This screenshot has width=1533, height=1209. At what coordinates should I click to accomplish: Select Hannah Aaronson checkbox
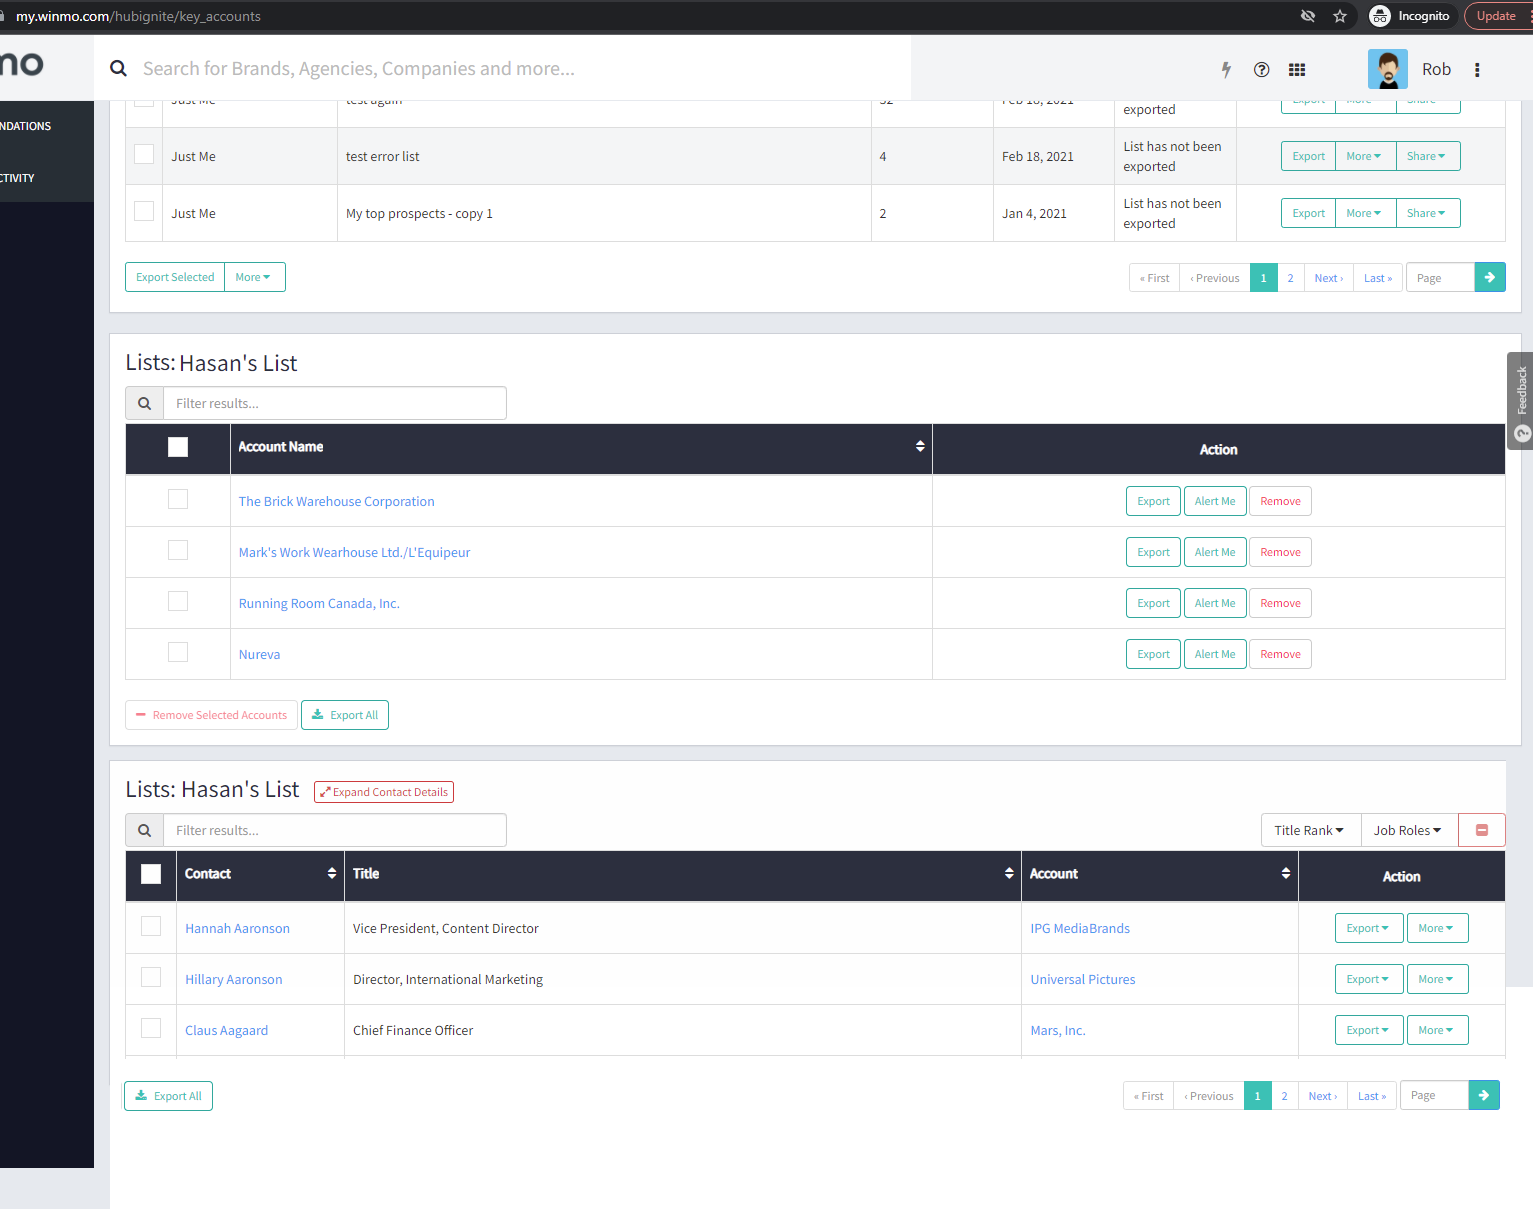click(x=151, y=926)
